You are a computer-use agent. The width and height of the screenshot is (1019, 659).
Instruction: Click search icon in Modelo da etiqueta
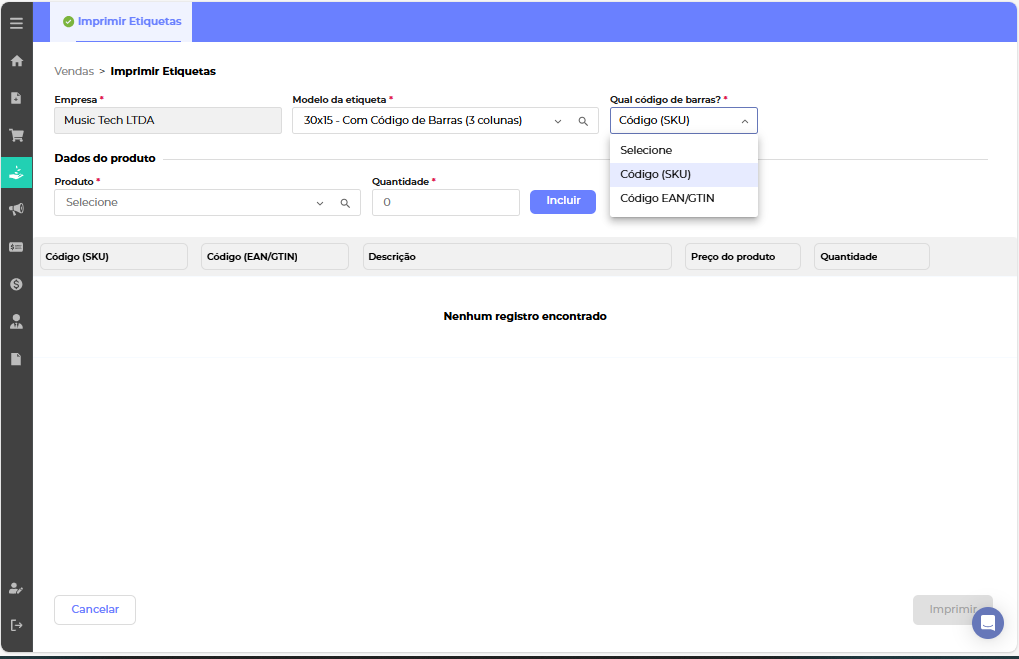(x=583, y=121)
